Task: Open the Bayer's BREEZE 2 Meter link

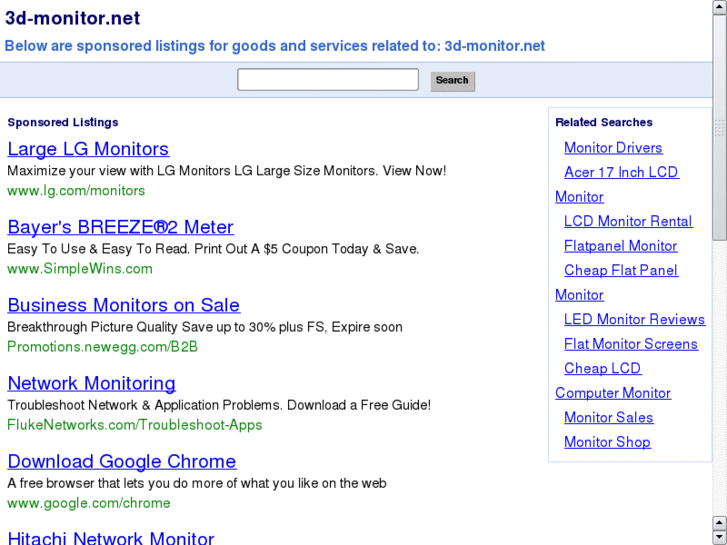Action: 121,227
